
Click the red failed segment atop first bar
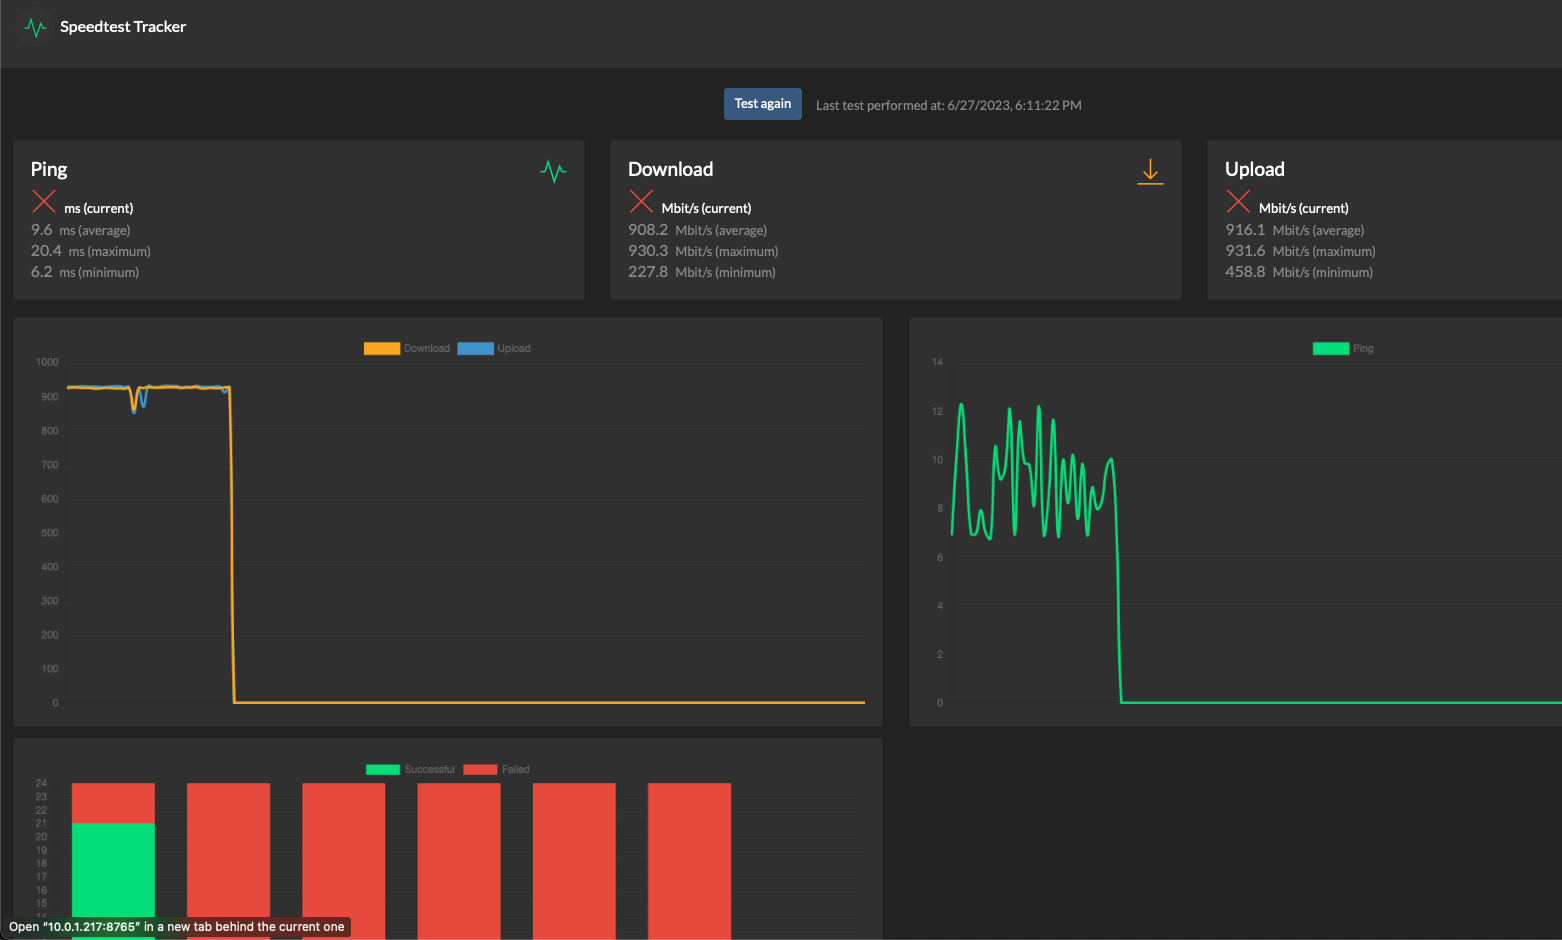click(113, 803)
